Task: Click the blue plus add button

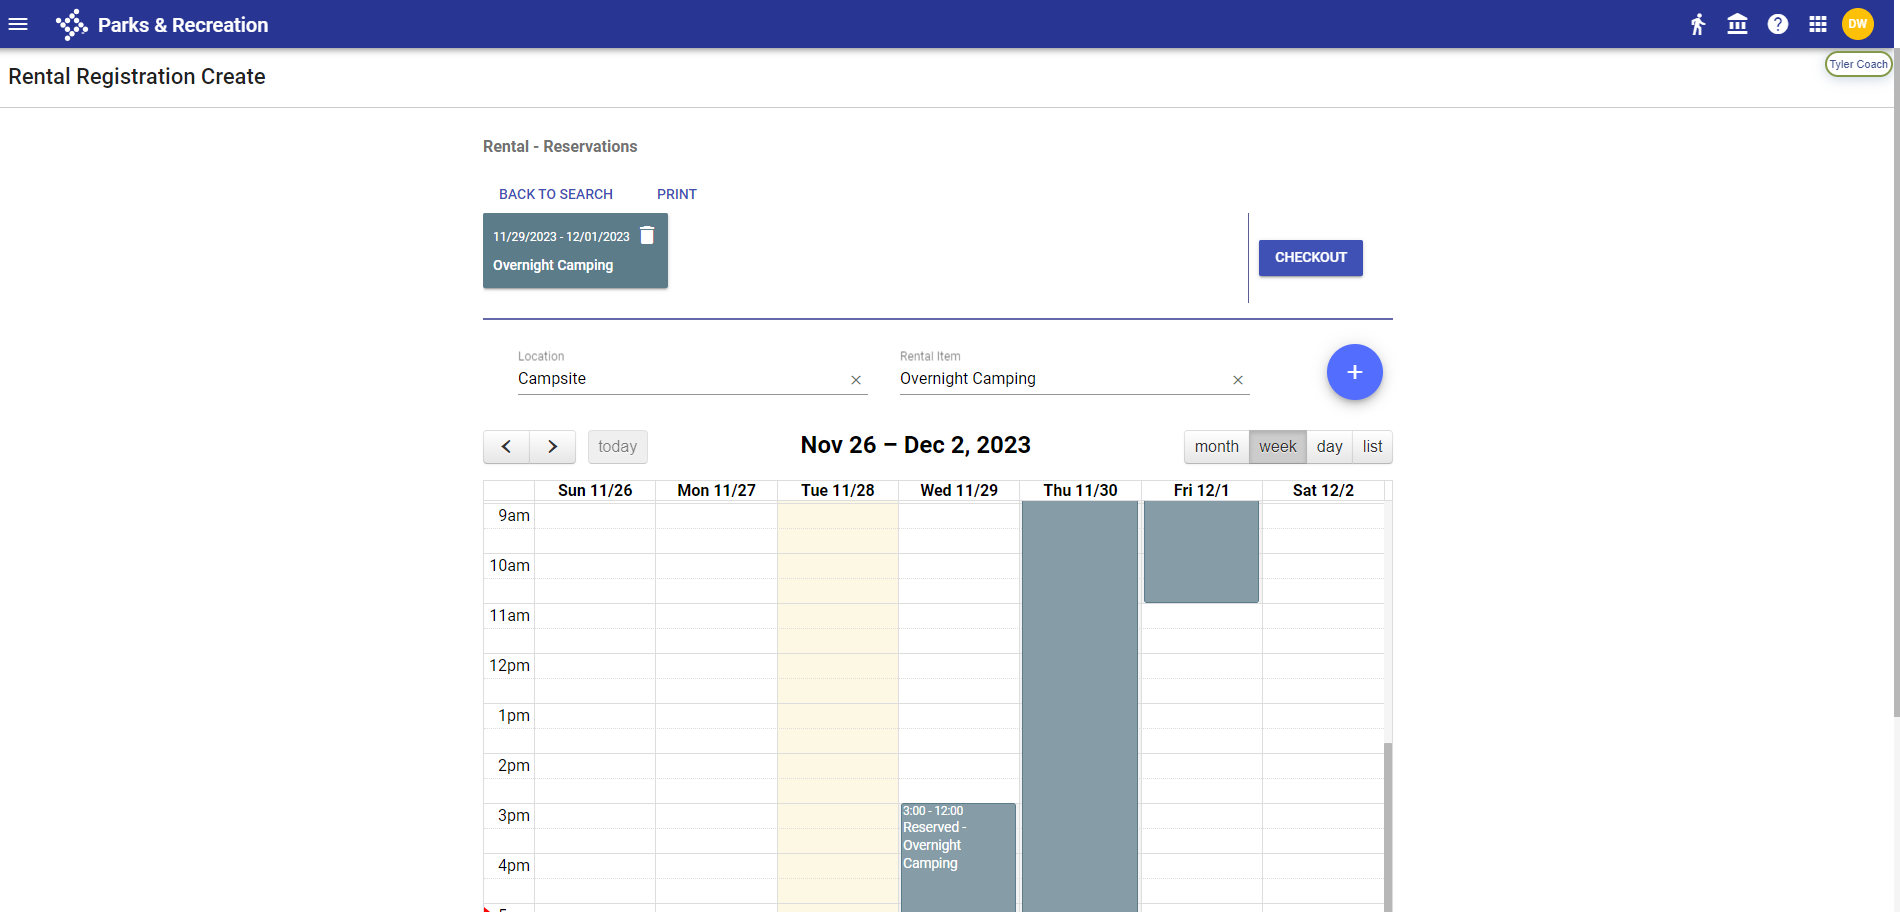Action: point(1354,372)
